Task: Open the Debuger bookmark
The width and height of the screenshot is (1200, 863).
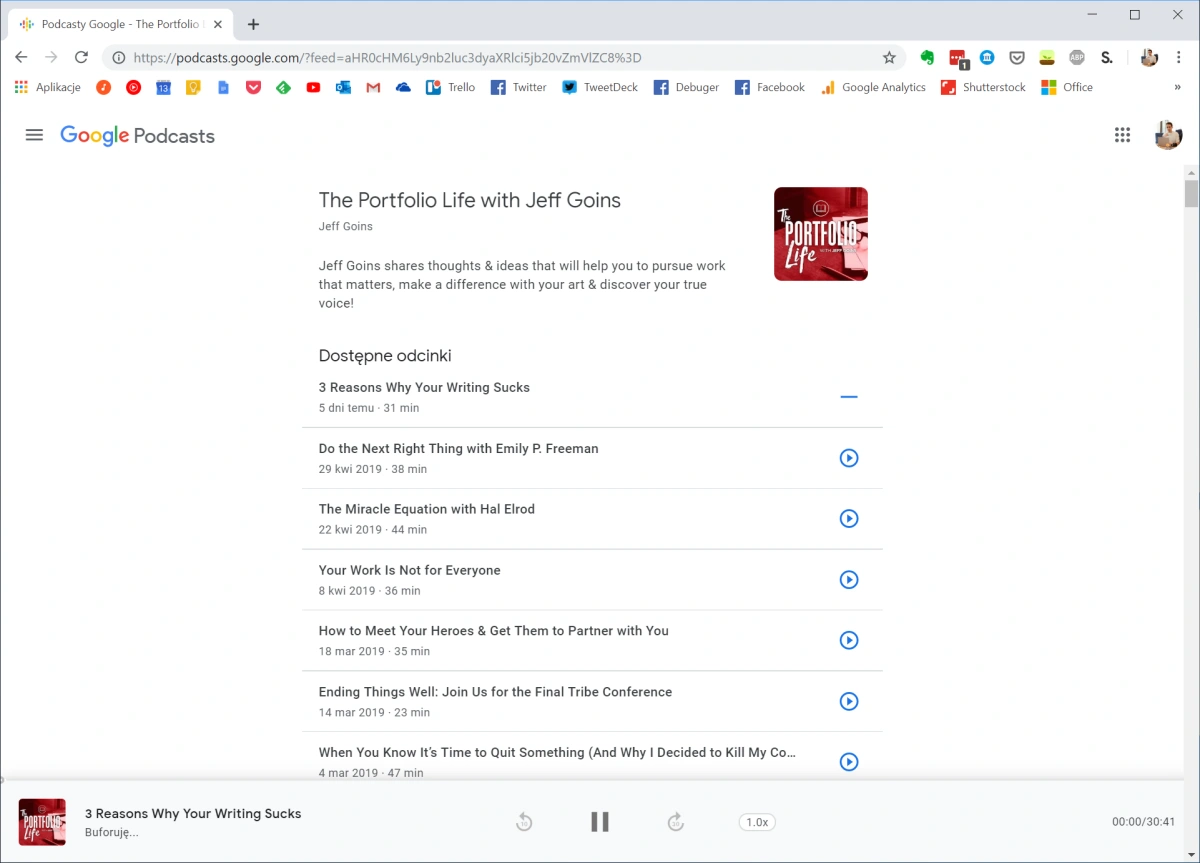Action: (x=686, y=88)
